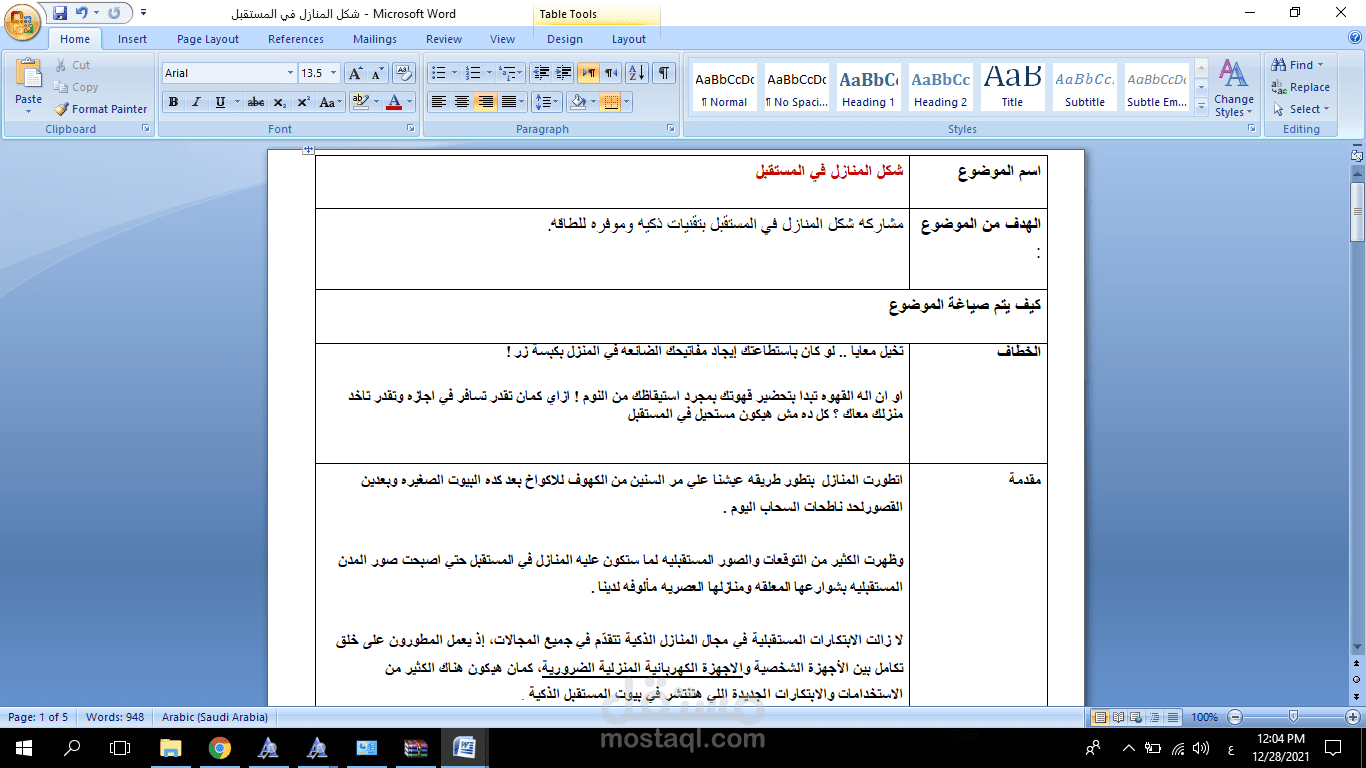Open the References tab
The height and width of the screenshot is (768, 1366).
(296, 39)
